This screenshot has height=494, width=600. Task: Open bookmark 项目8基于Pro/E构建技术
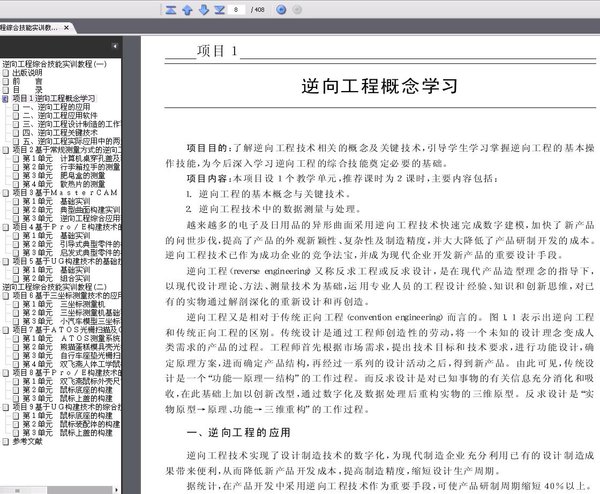(x=67, y=372)
